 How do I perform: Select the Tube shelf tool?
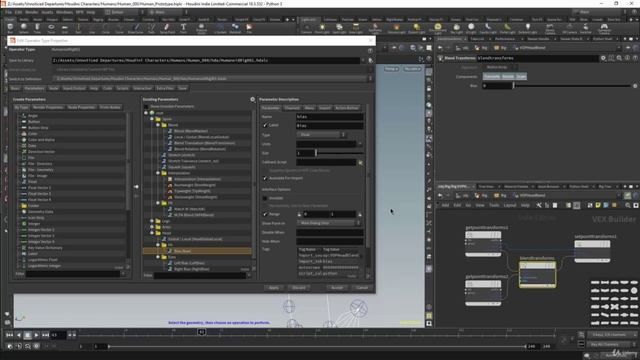point(37,28)
